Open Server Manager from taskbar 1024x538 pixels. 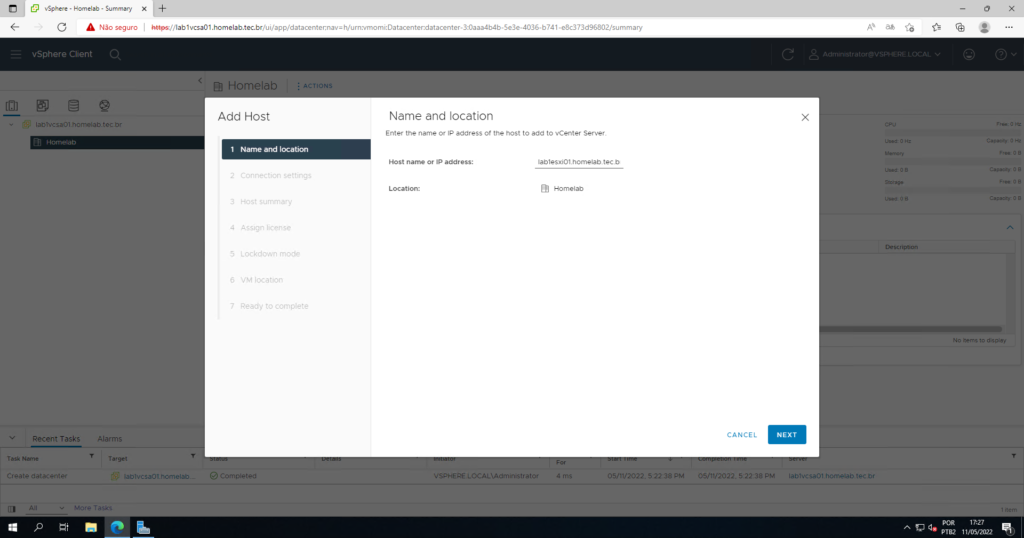(143, 528)
